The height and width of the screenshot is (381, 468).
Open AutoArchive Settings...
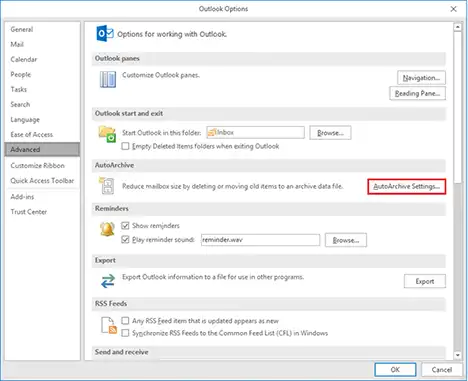[407, 186]
